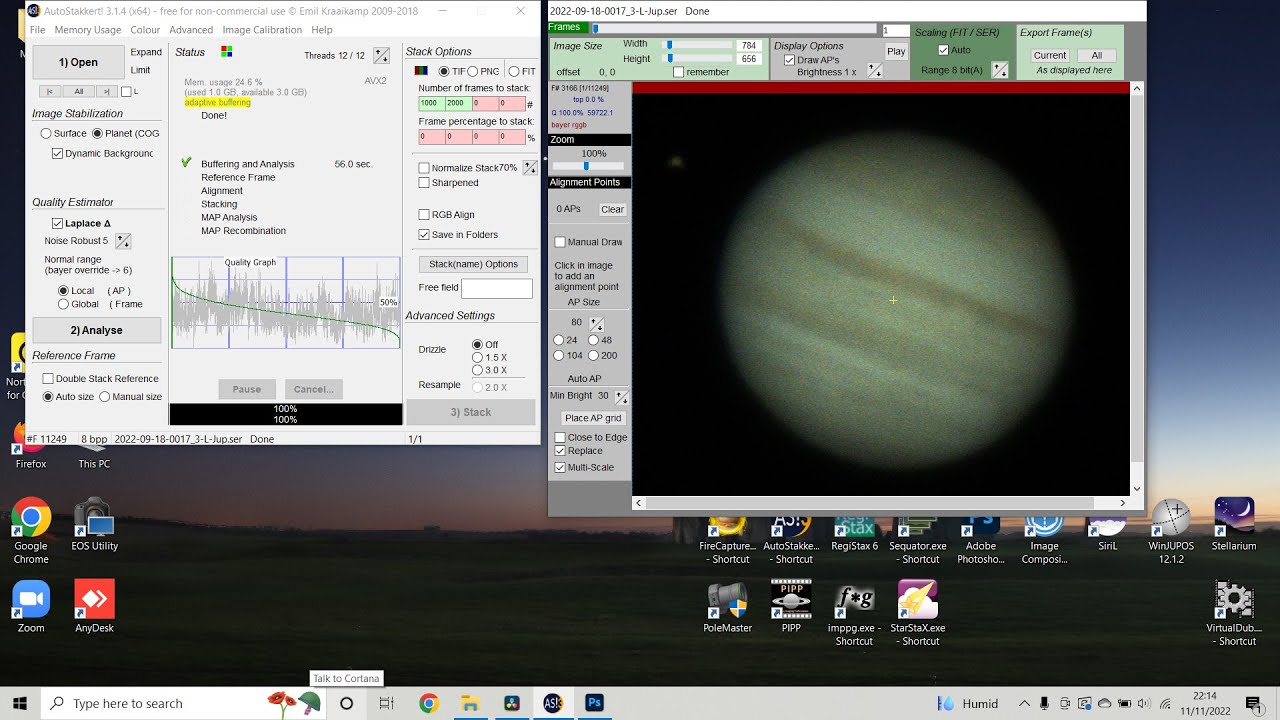Enable Normalize Stack checkbox
This screenshot has height=720, width=1280.
(x=424, y=168)
